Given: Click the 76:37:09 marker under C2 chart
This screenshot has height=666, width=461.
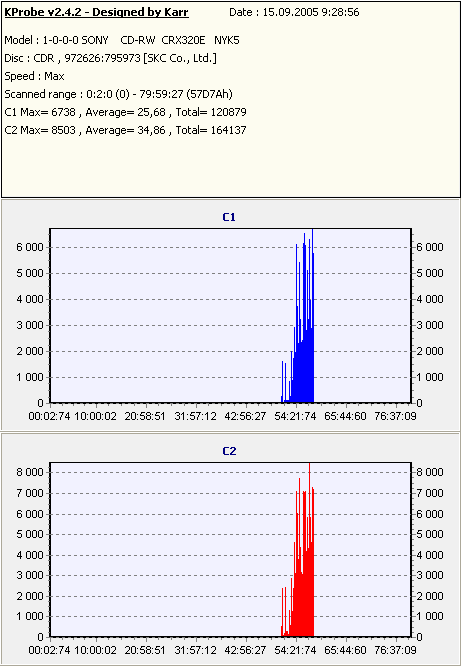Looking at the screenshot, I should point(396,650).
